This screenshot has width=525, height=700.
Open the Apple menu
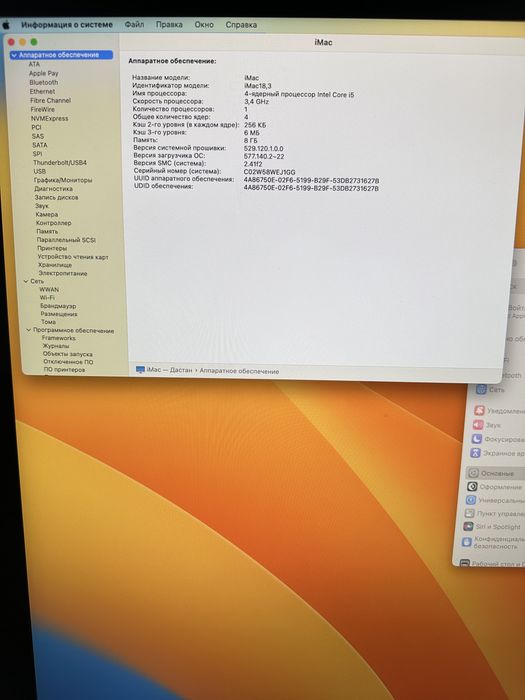coord(6,25)
